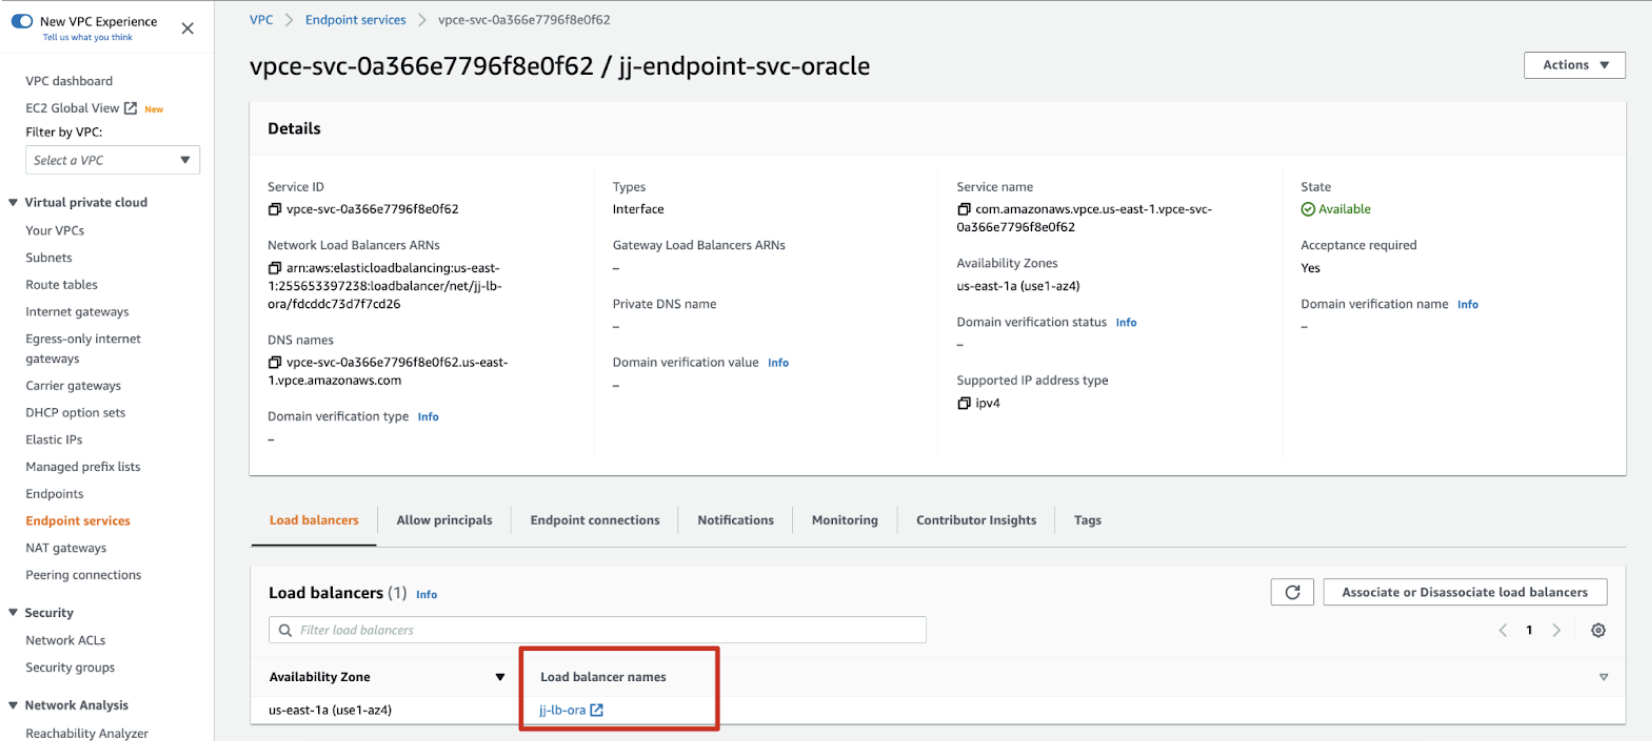Collapse the Network Analysis section
This screenshot has width=1652, height=756.
tap(13, 705)
